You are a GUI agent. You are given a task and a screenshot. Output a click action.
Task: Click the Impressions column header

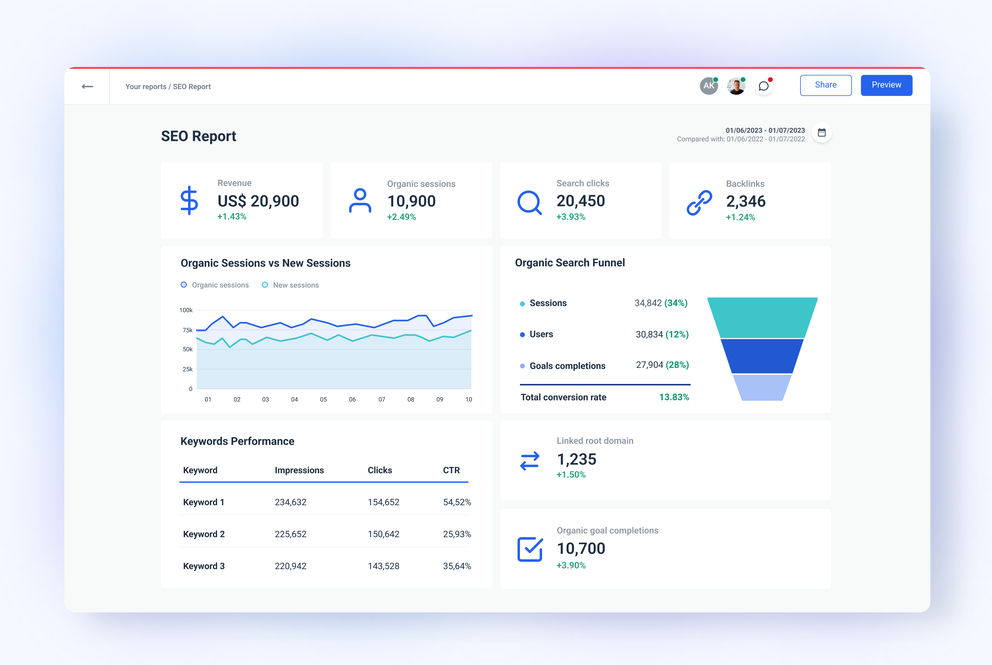[299, 470]
